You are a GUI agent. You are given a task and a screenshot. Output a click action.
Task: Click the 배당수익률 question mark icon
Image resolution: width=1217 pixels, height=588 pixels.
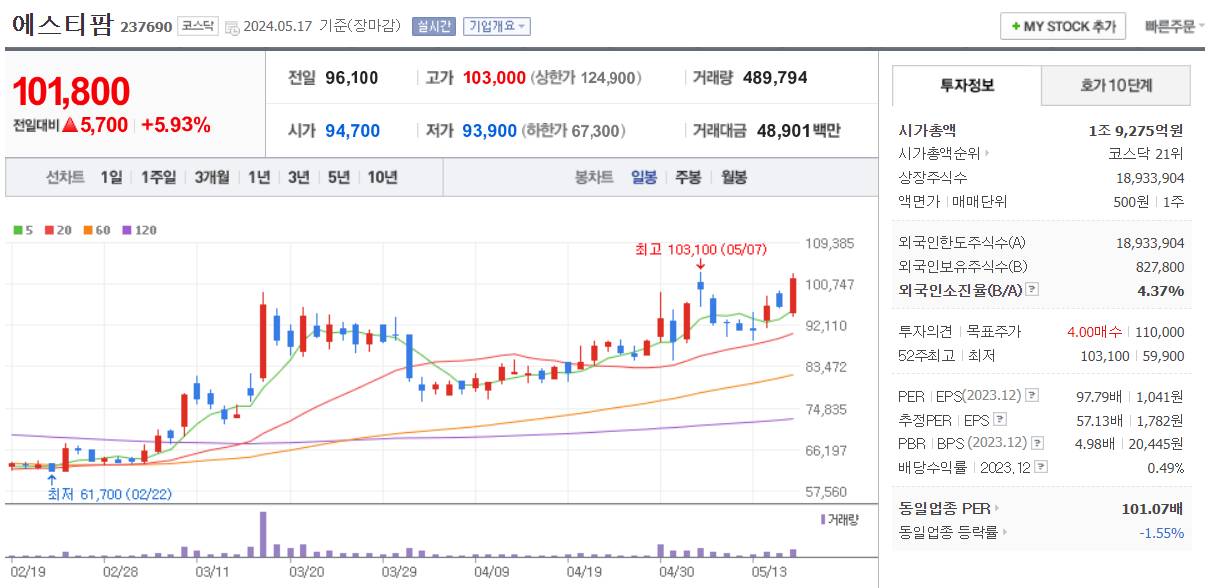1042,465
